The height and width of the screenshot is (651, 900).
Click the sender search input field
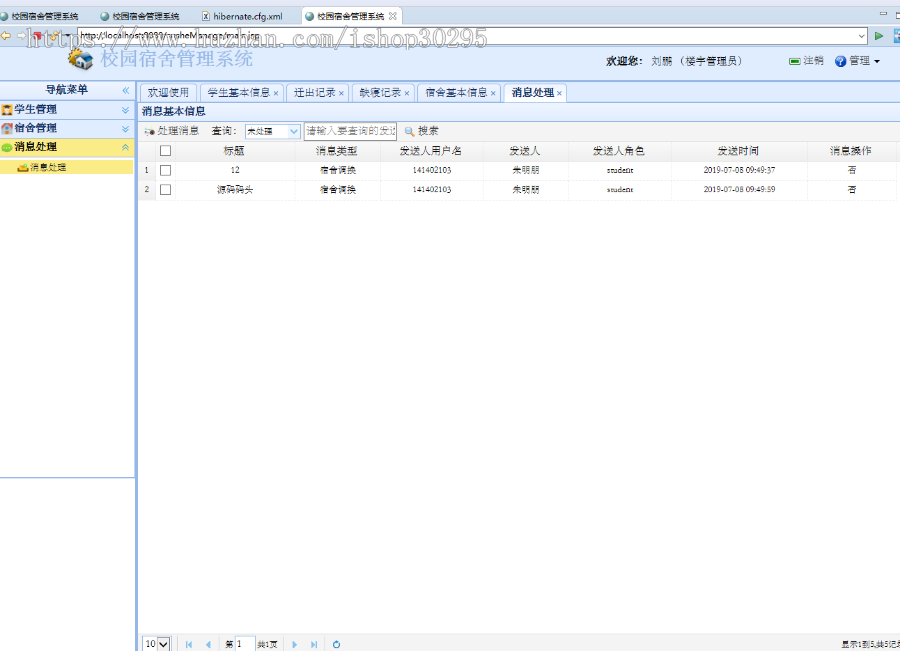[350, 131]
